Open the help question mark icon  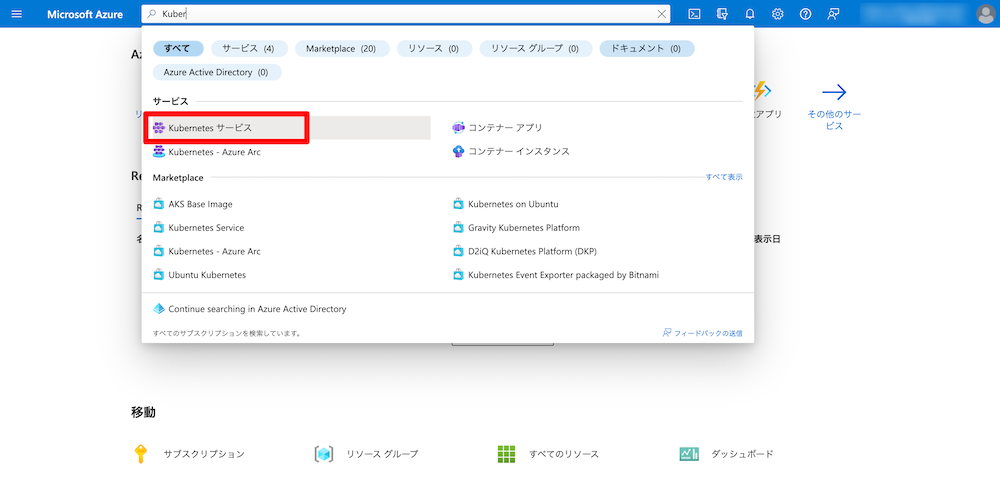click(805, 14)
